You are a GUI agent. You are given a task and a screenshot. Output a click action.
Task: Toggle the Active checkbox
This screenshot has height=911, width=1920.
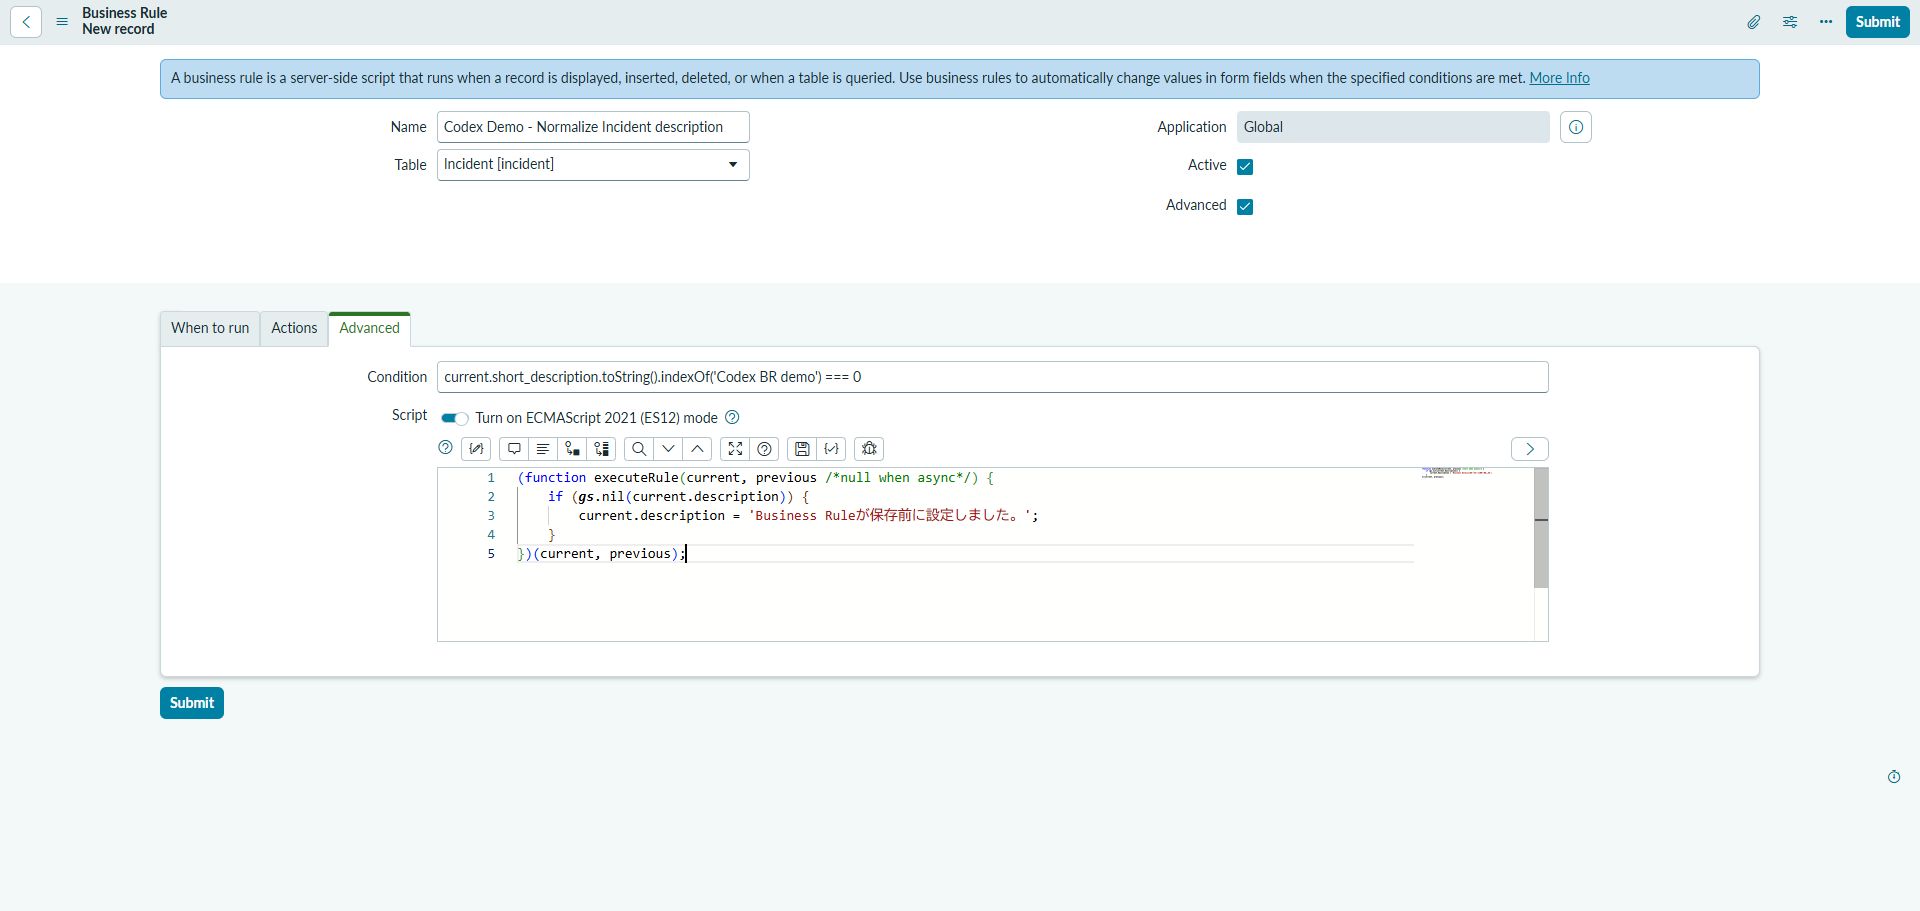coord(1245,167)
